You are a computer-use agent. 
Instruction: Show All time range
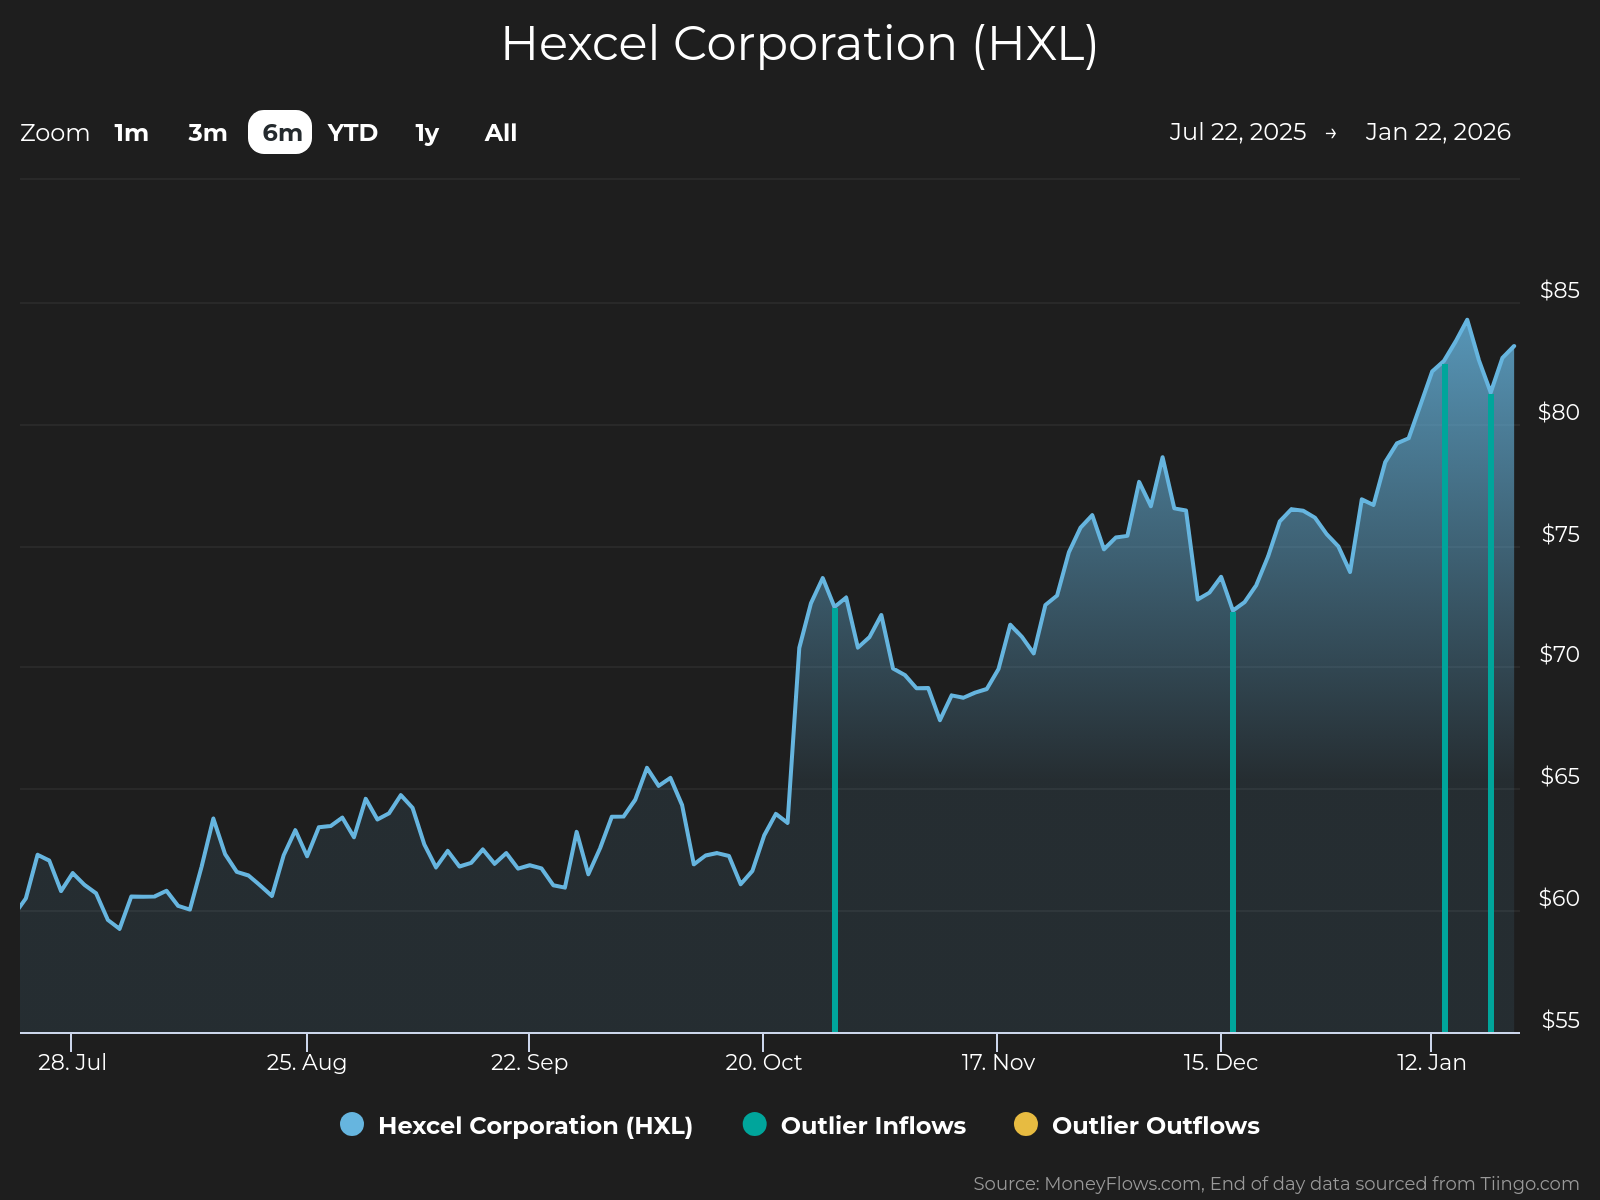pyautogui.click(x=501, y=133)
